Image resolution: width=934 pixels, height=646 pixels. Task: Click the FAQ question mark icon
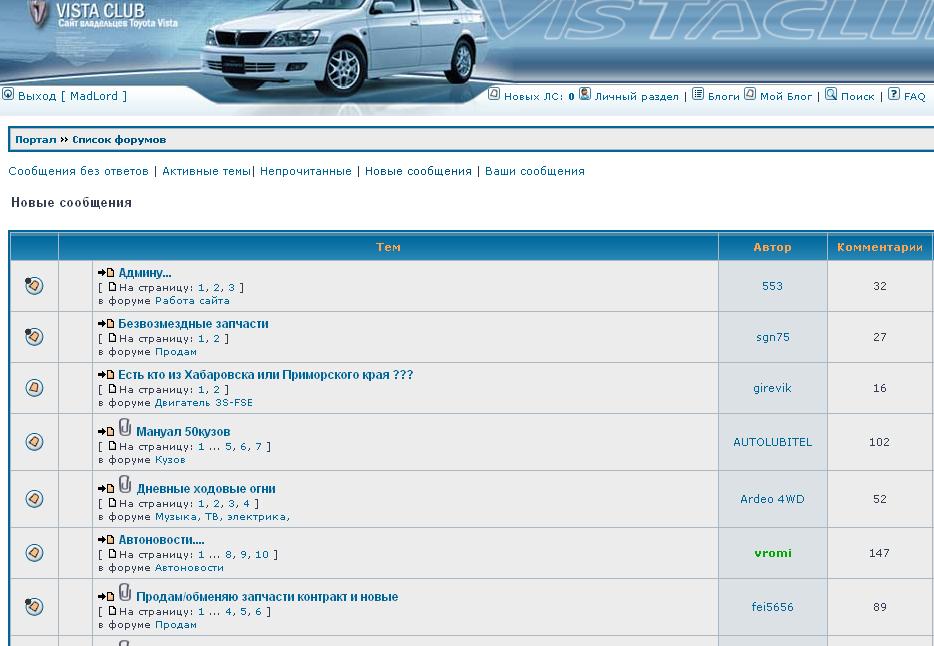894,95
